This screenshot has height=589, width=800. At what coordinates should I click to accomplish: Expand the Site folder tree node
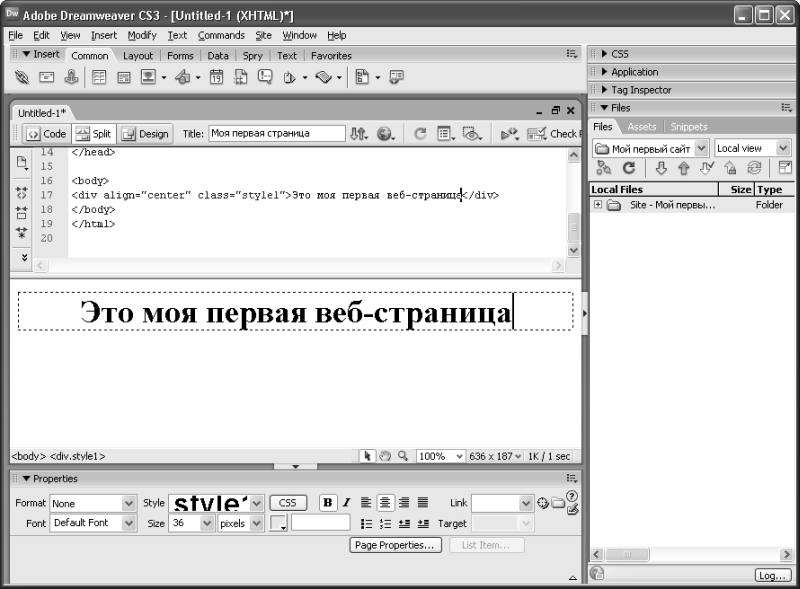pos(597,205)
